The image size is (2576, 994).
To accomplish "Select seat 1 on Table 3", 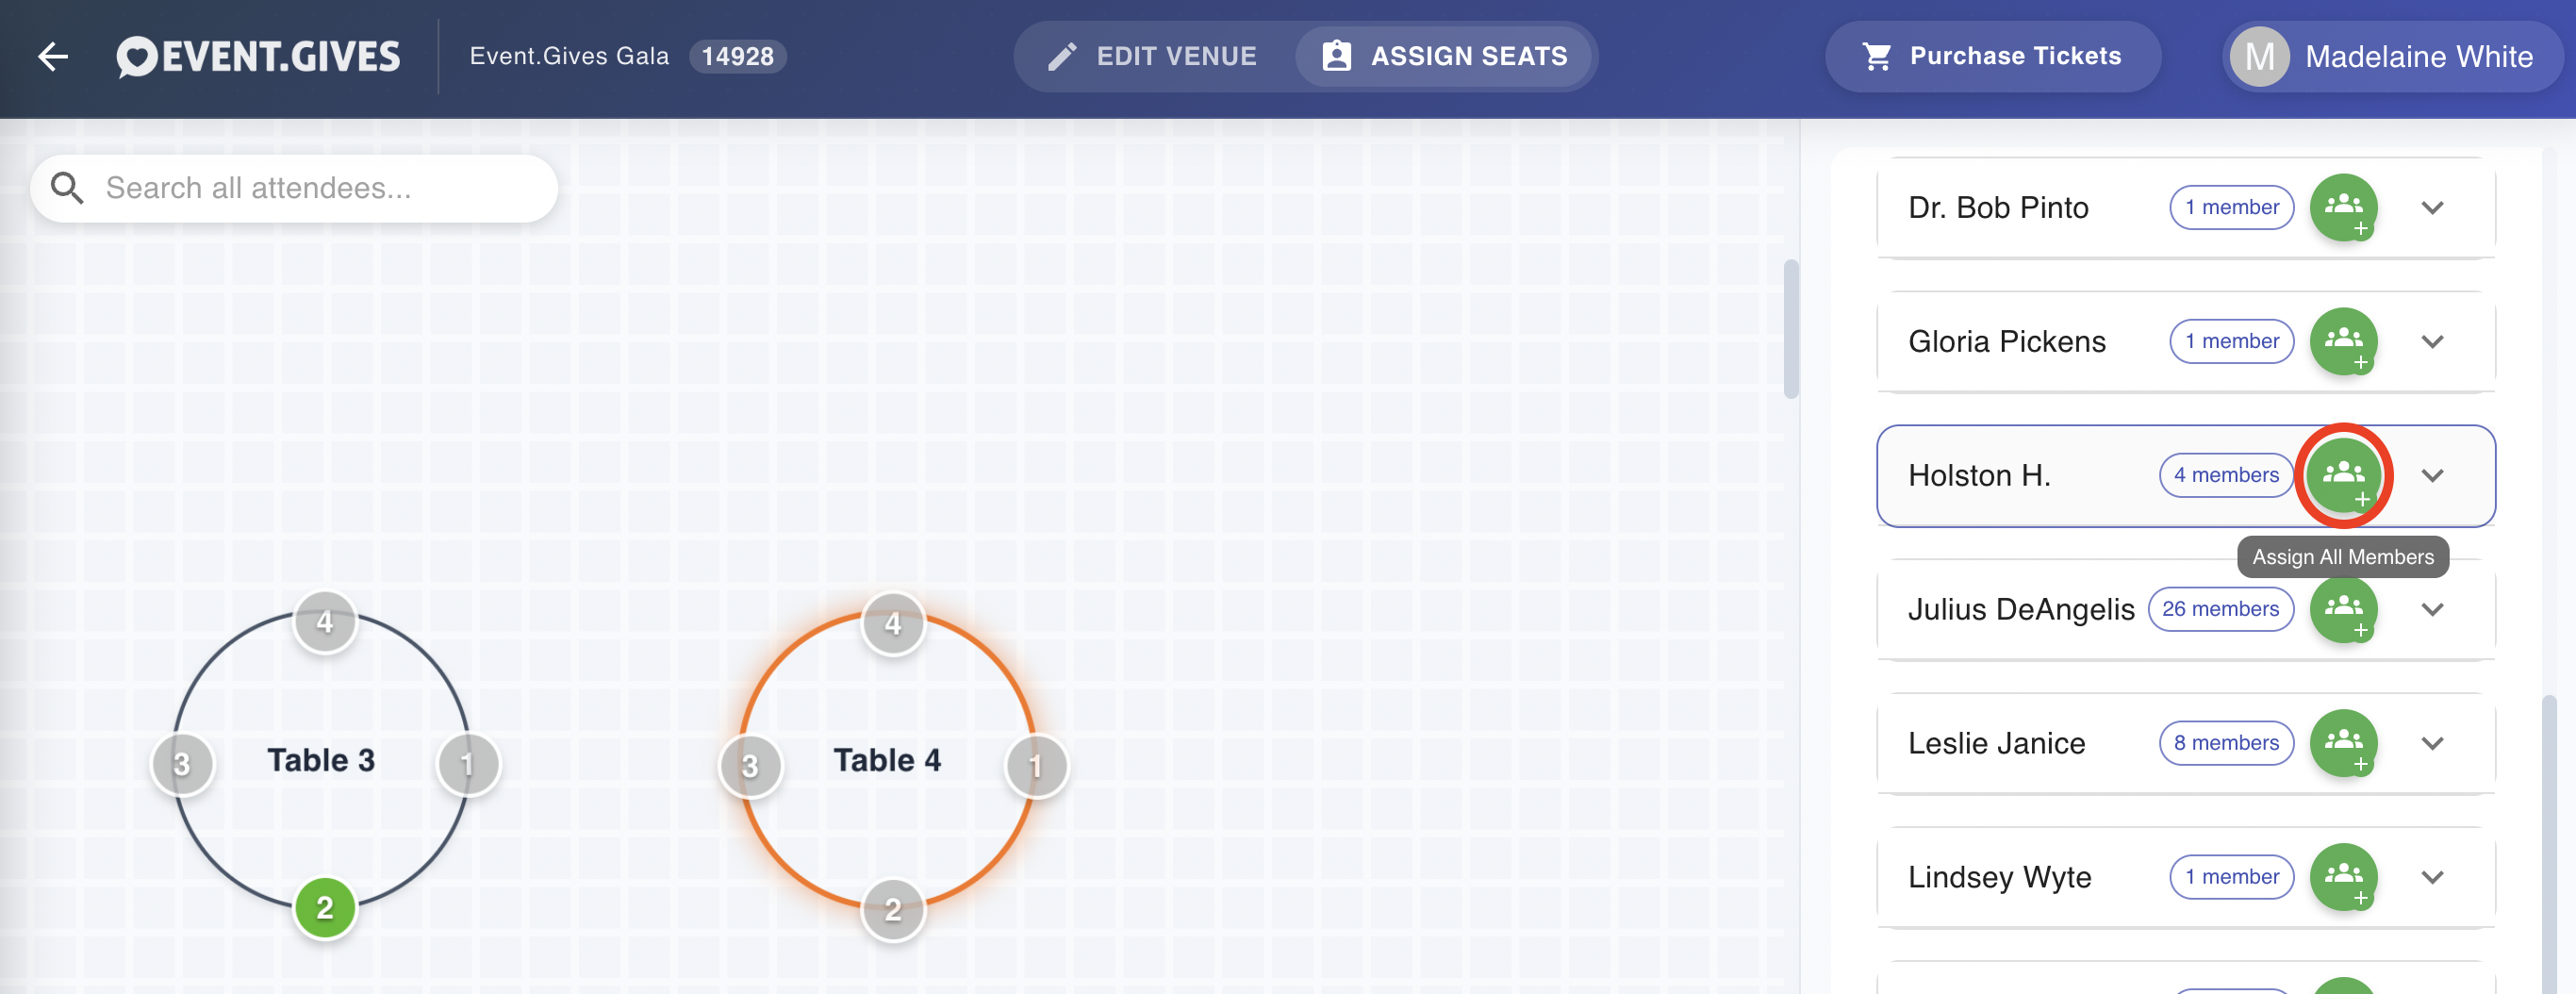I will click(x=468, y=764).
